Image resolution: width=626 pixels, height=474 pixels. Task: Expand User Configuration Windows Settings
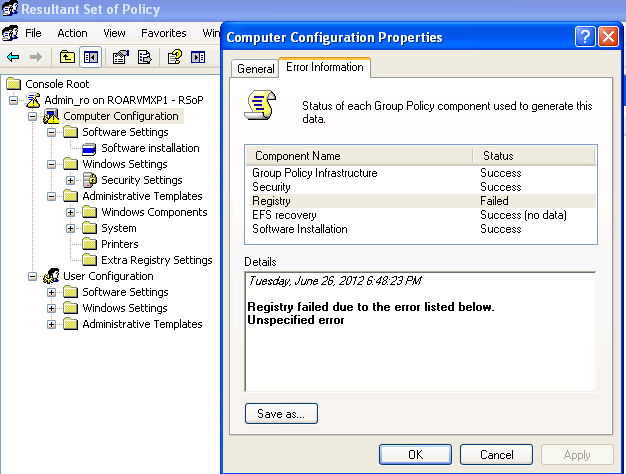(x=52, y=308)
